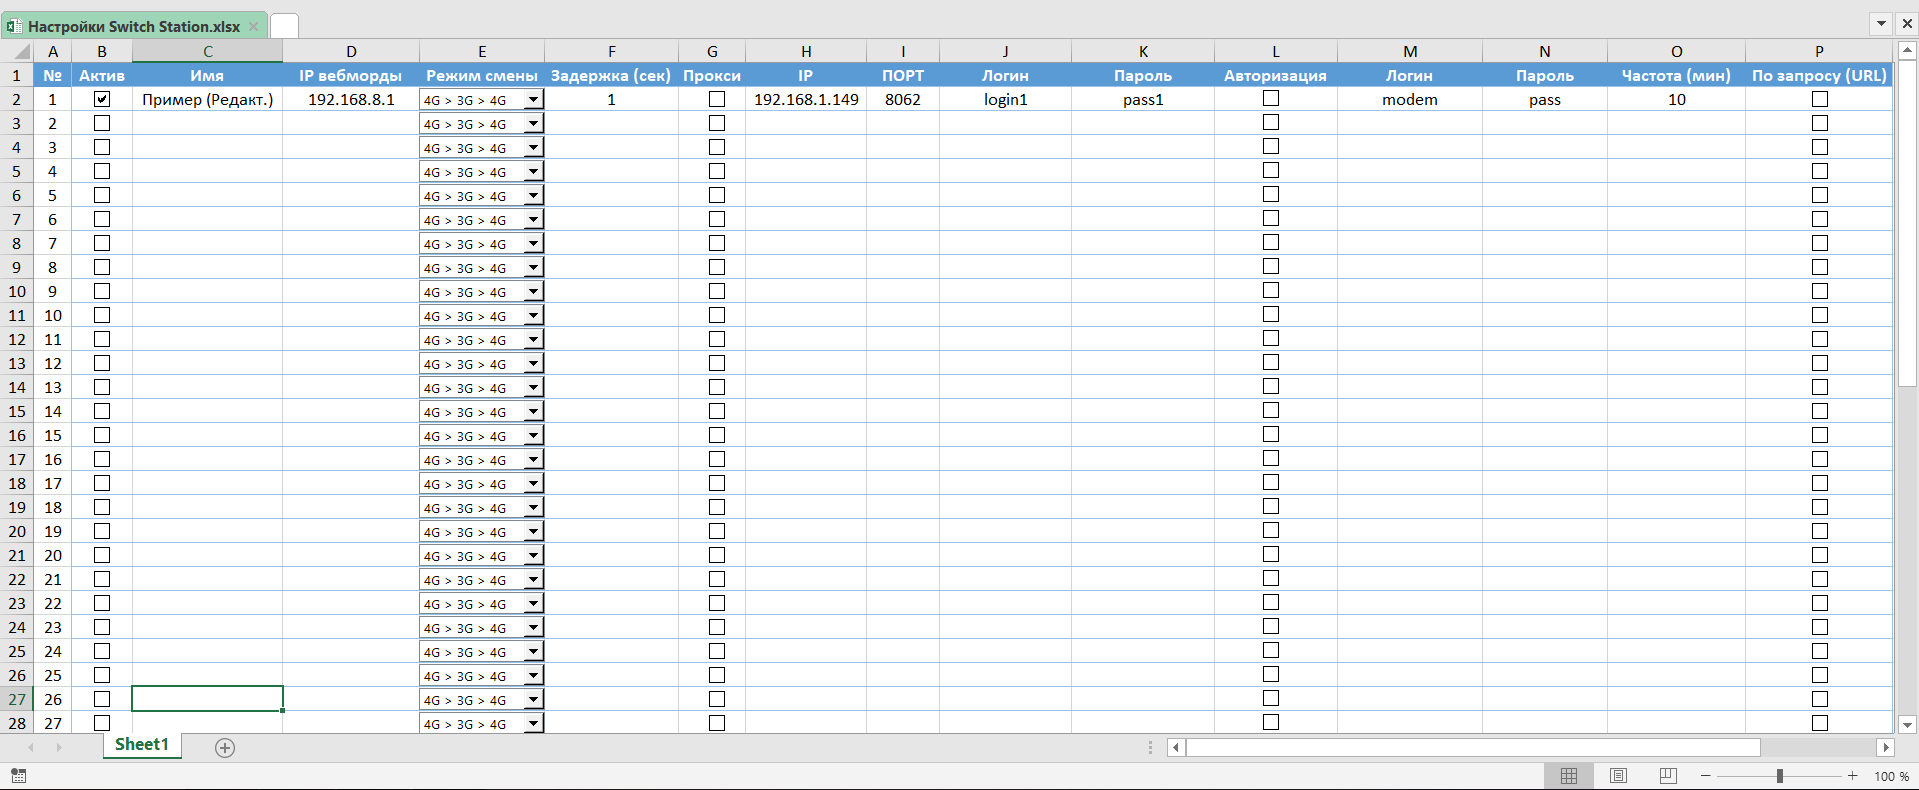Open Режим смены dropdown in row 2
This screenshot has width=1919, height=790.
(x=534, y=100)
